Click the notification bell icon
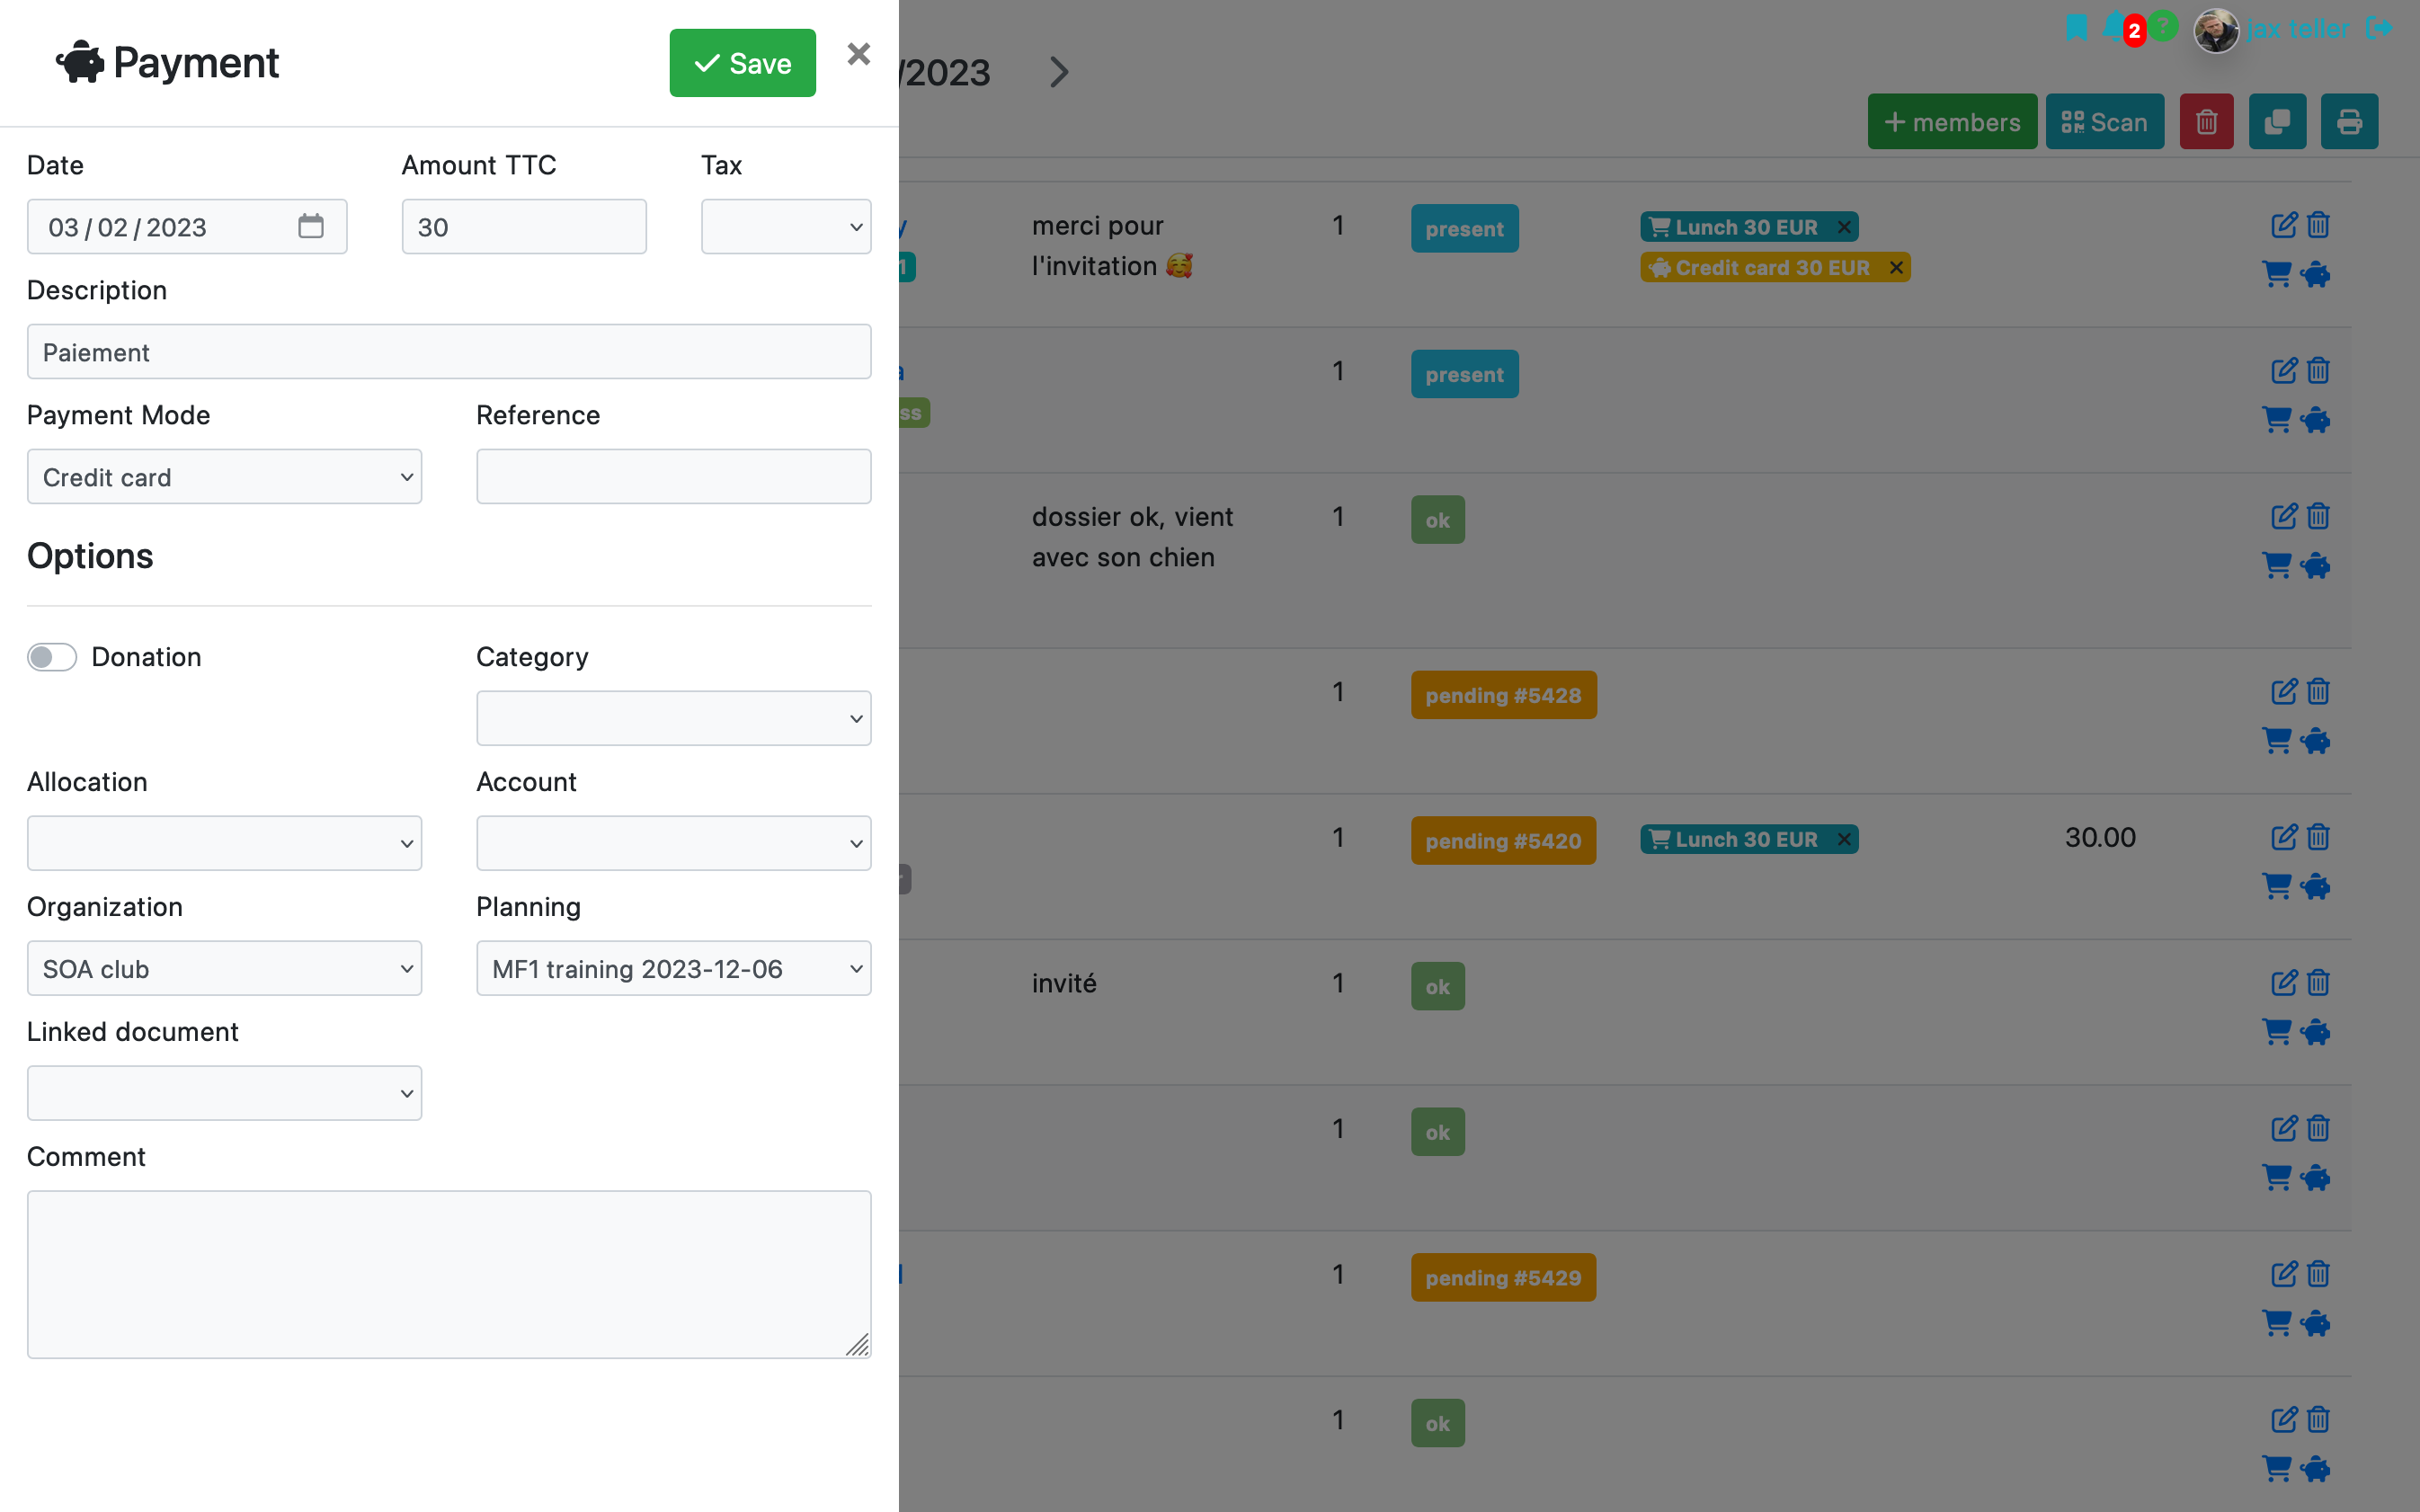This screenshot has height=1512, width=2420. coord(2113,27)
